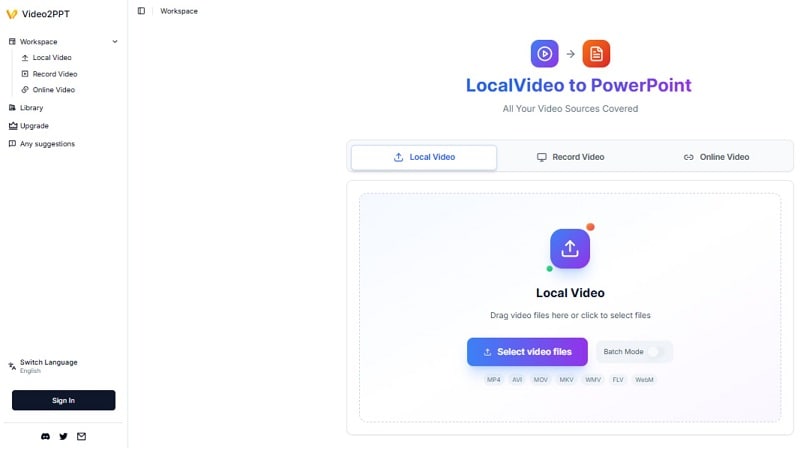
Task: Click the Video2PPT logo icon
Action: point(12,14)
